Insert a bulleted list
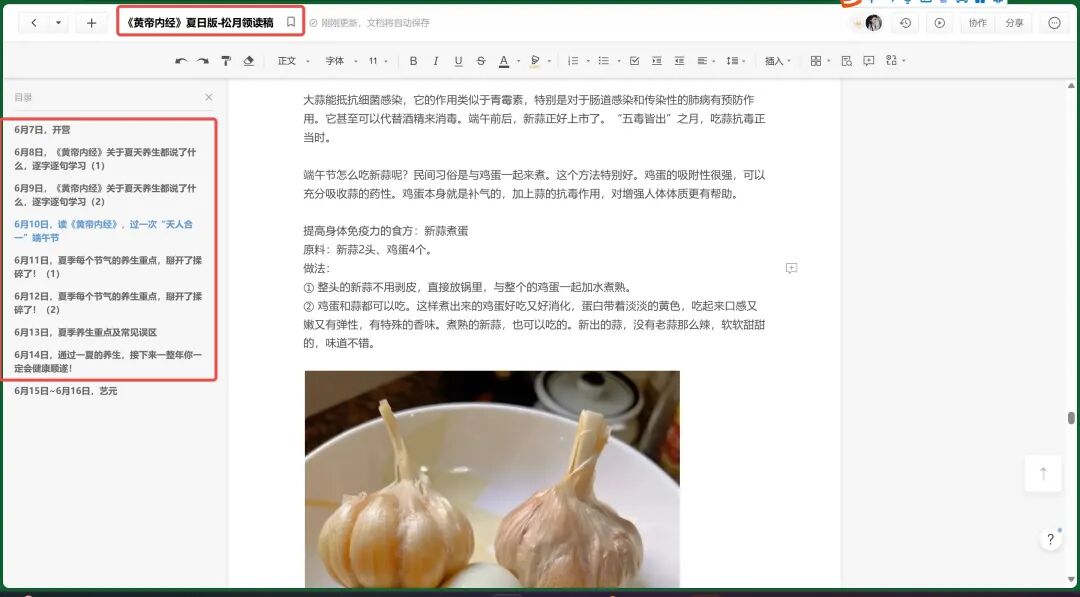The height and width of the screenshot is (597, 1080). coord(604,61)
